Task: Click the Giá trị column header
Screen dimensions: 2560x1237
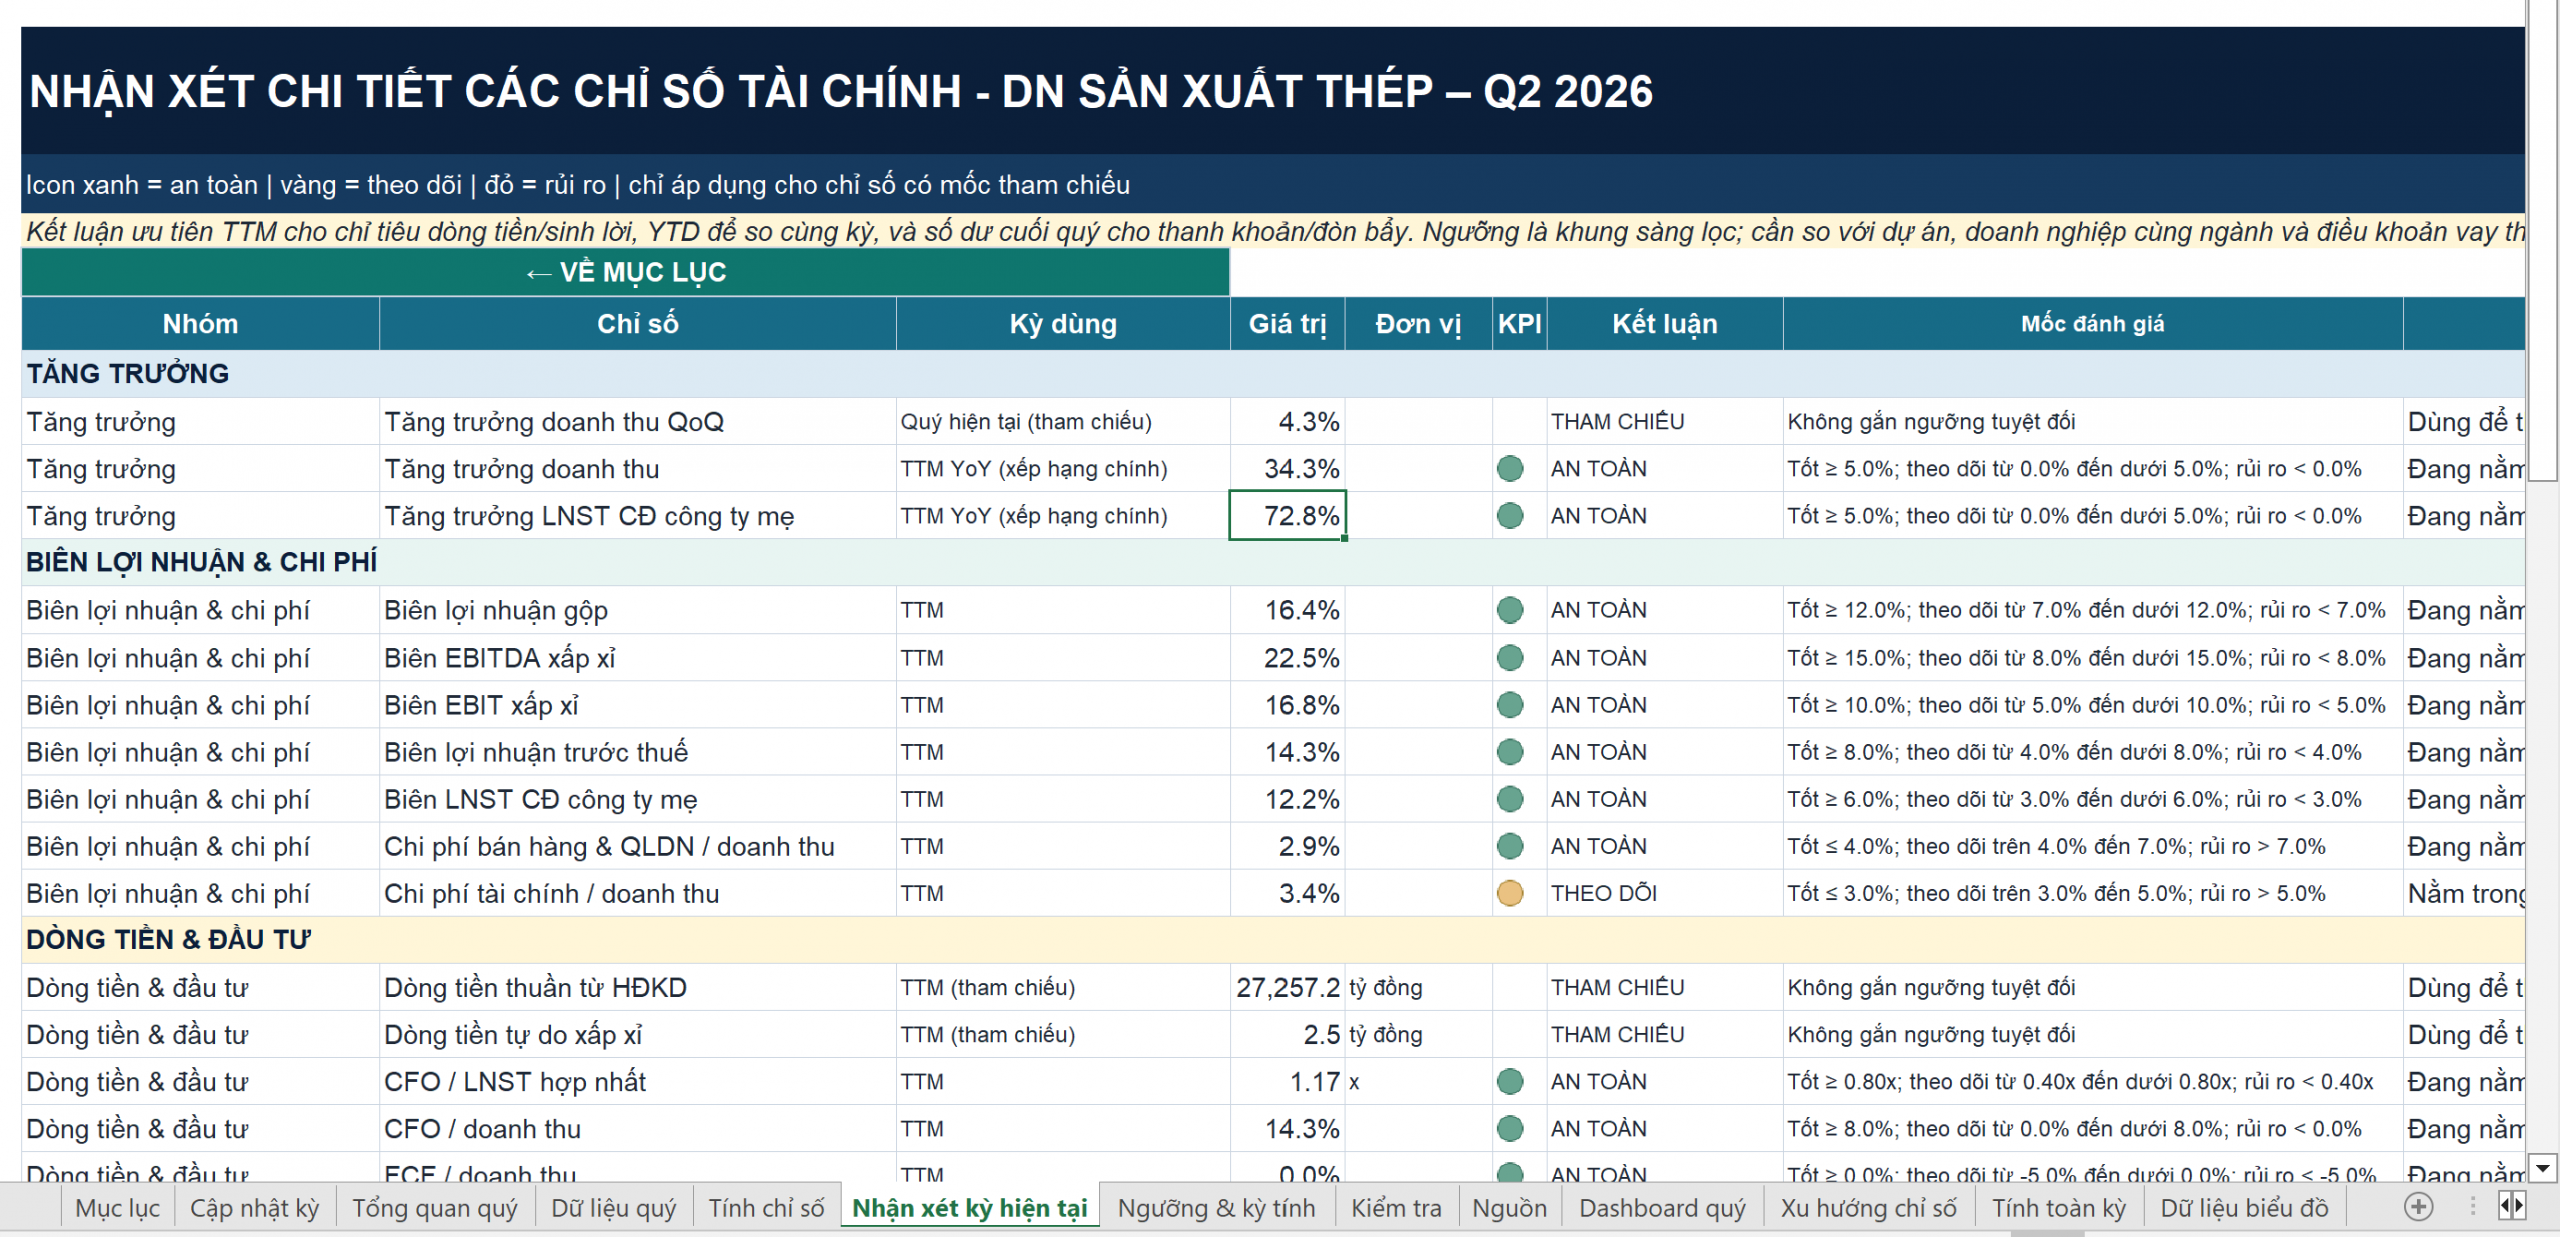Action: pos(1287,324)
